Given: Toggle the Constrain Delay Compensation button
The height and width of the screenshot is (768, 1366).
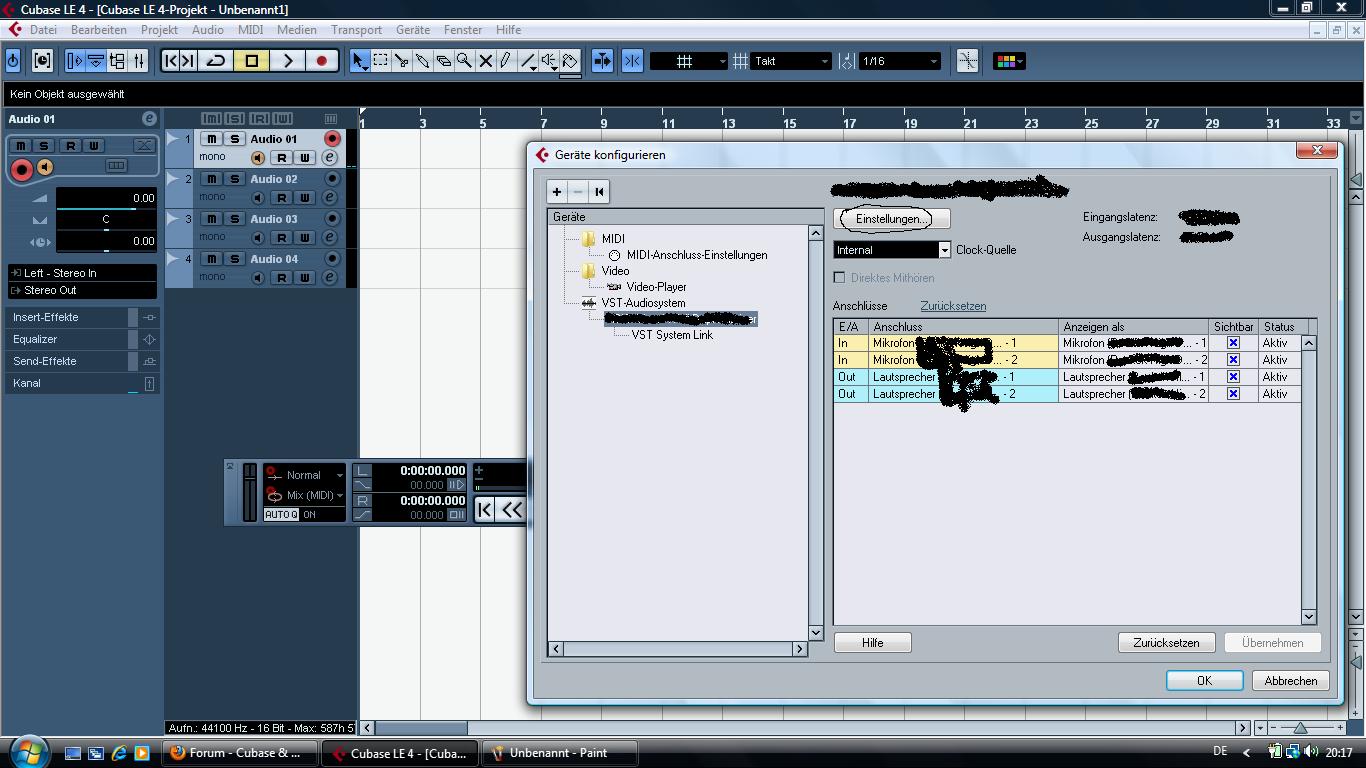Looking at the screenshot, I should [42, 61].
